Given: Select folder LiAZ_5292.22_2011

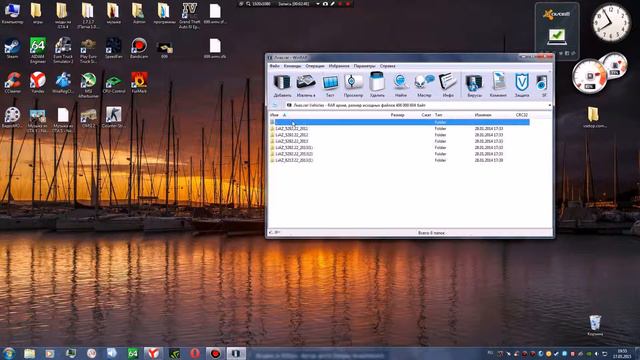Looking at the screenshot, I should point(292,129).
